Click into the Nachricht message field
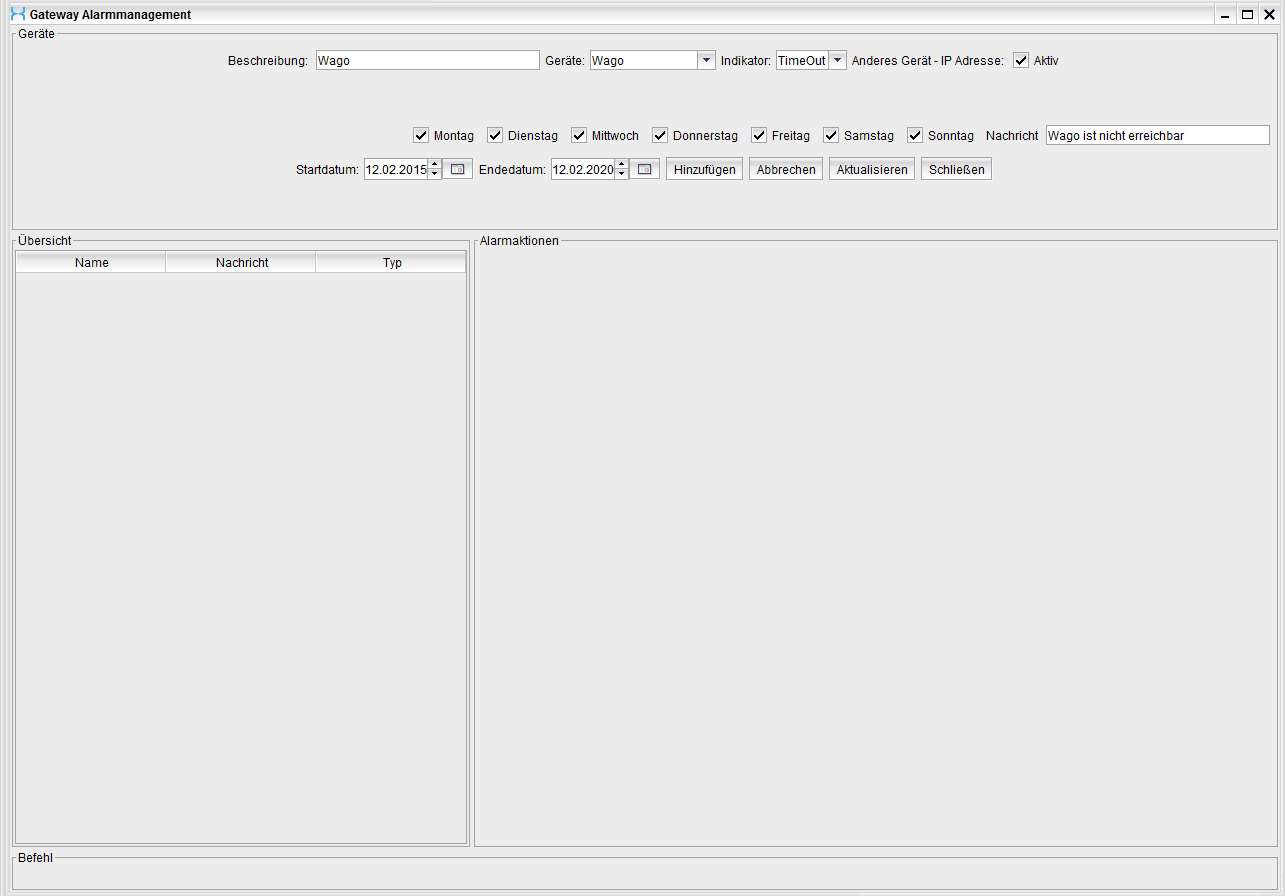 click(1156, 136)
